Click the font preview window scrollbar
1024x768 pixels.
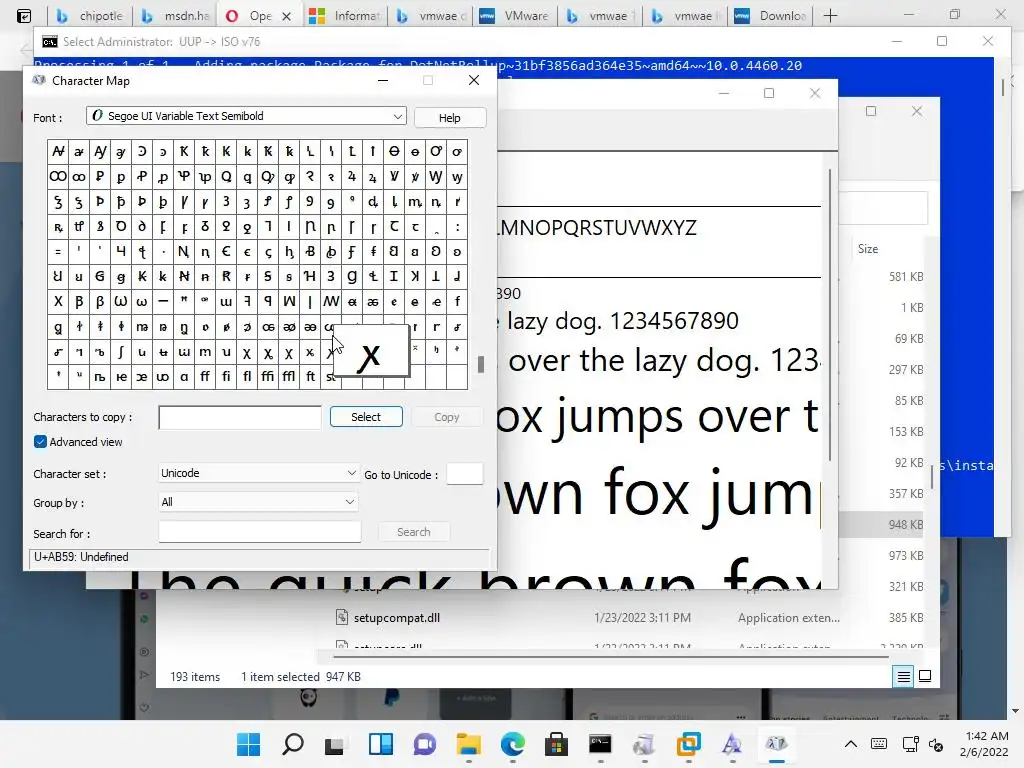829,315
